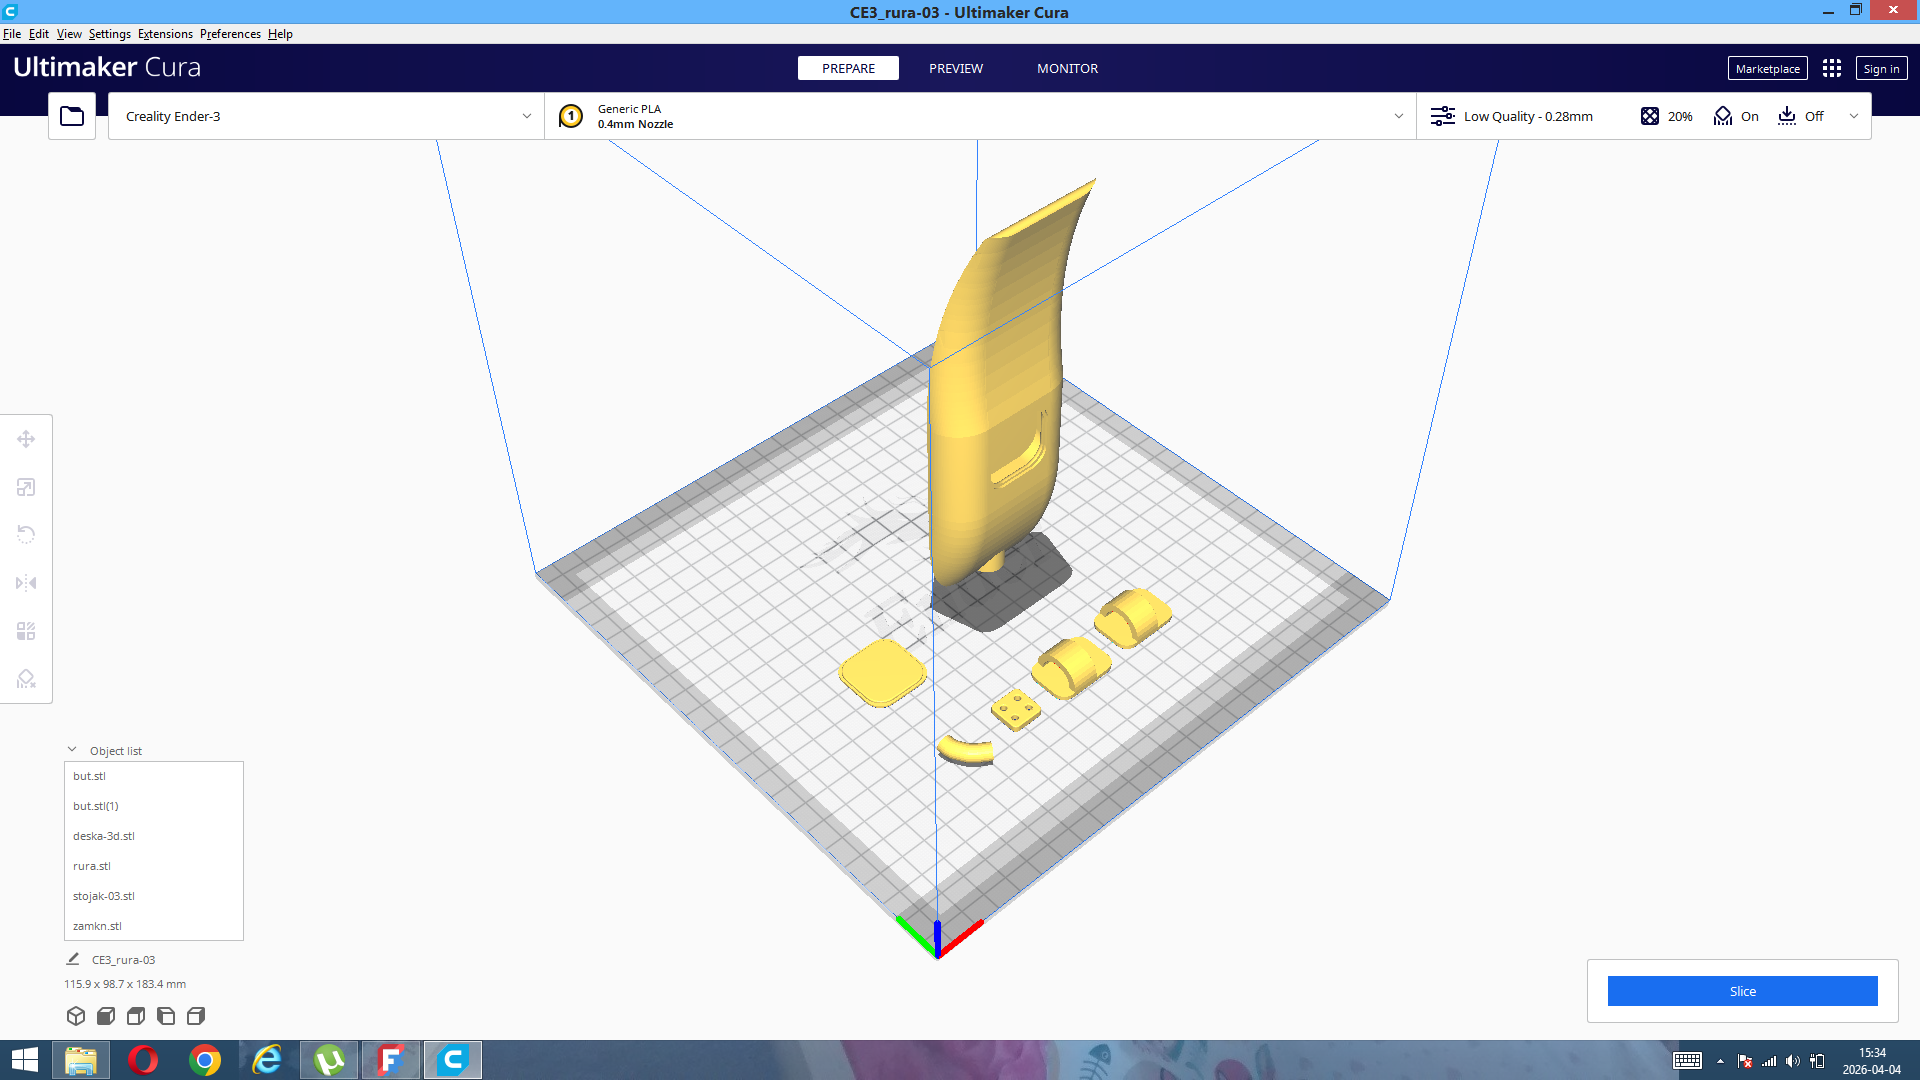Viewport: 1920px width, 1080px height.
Task: Open the Help menu
Action: tap(280, 34)
